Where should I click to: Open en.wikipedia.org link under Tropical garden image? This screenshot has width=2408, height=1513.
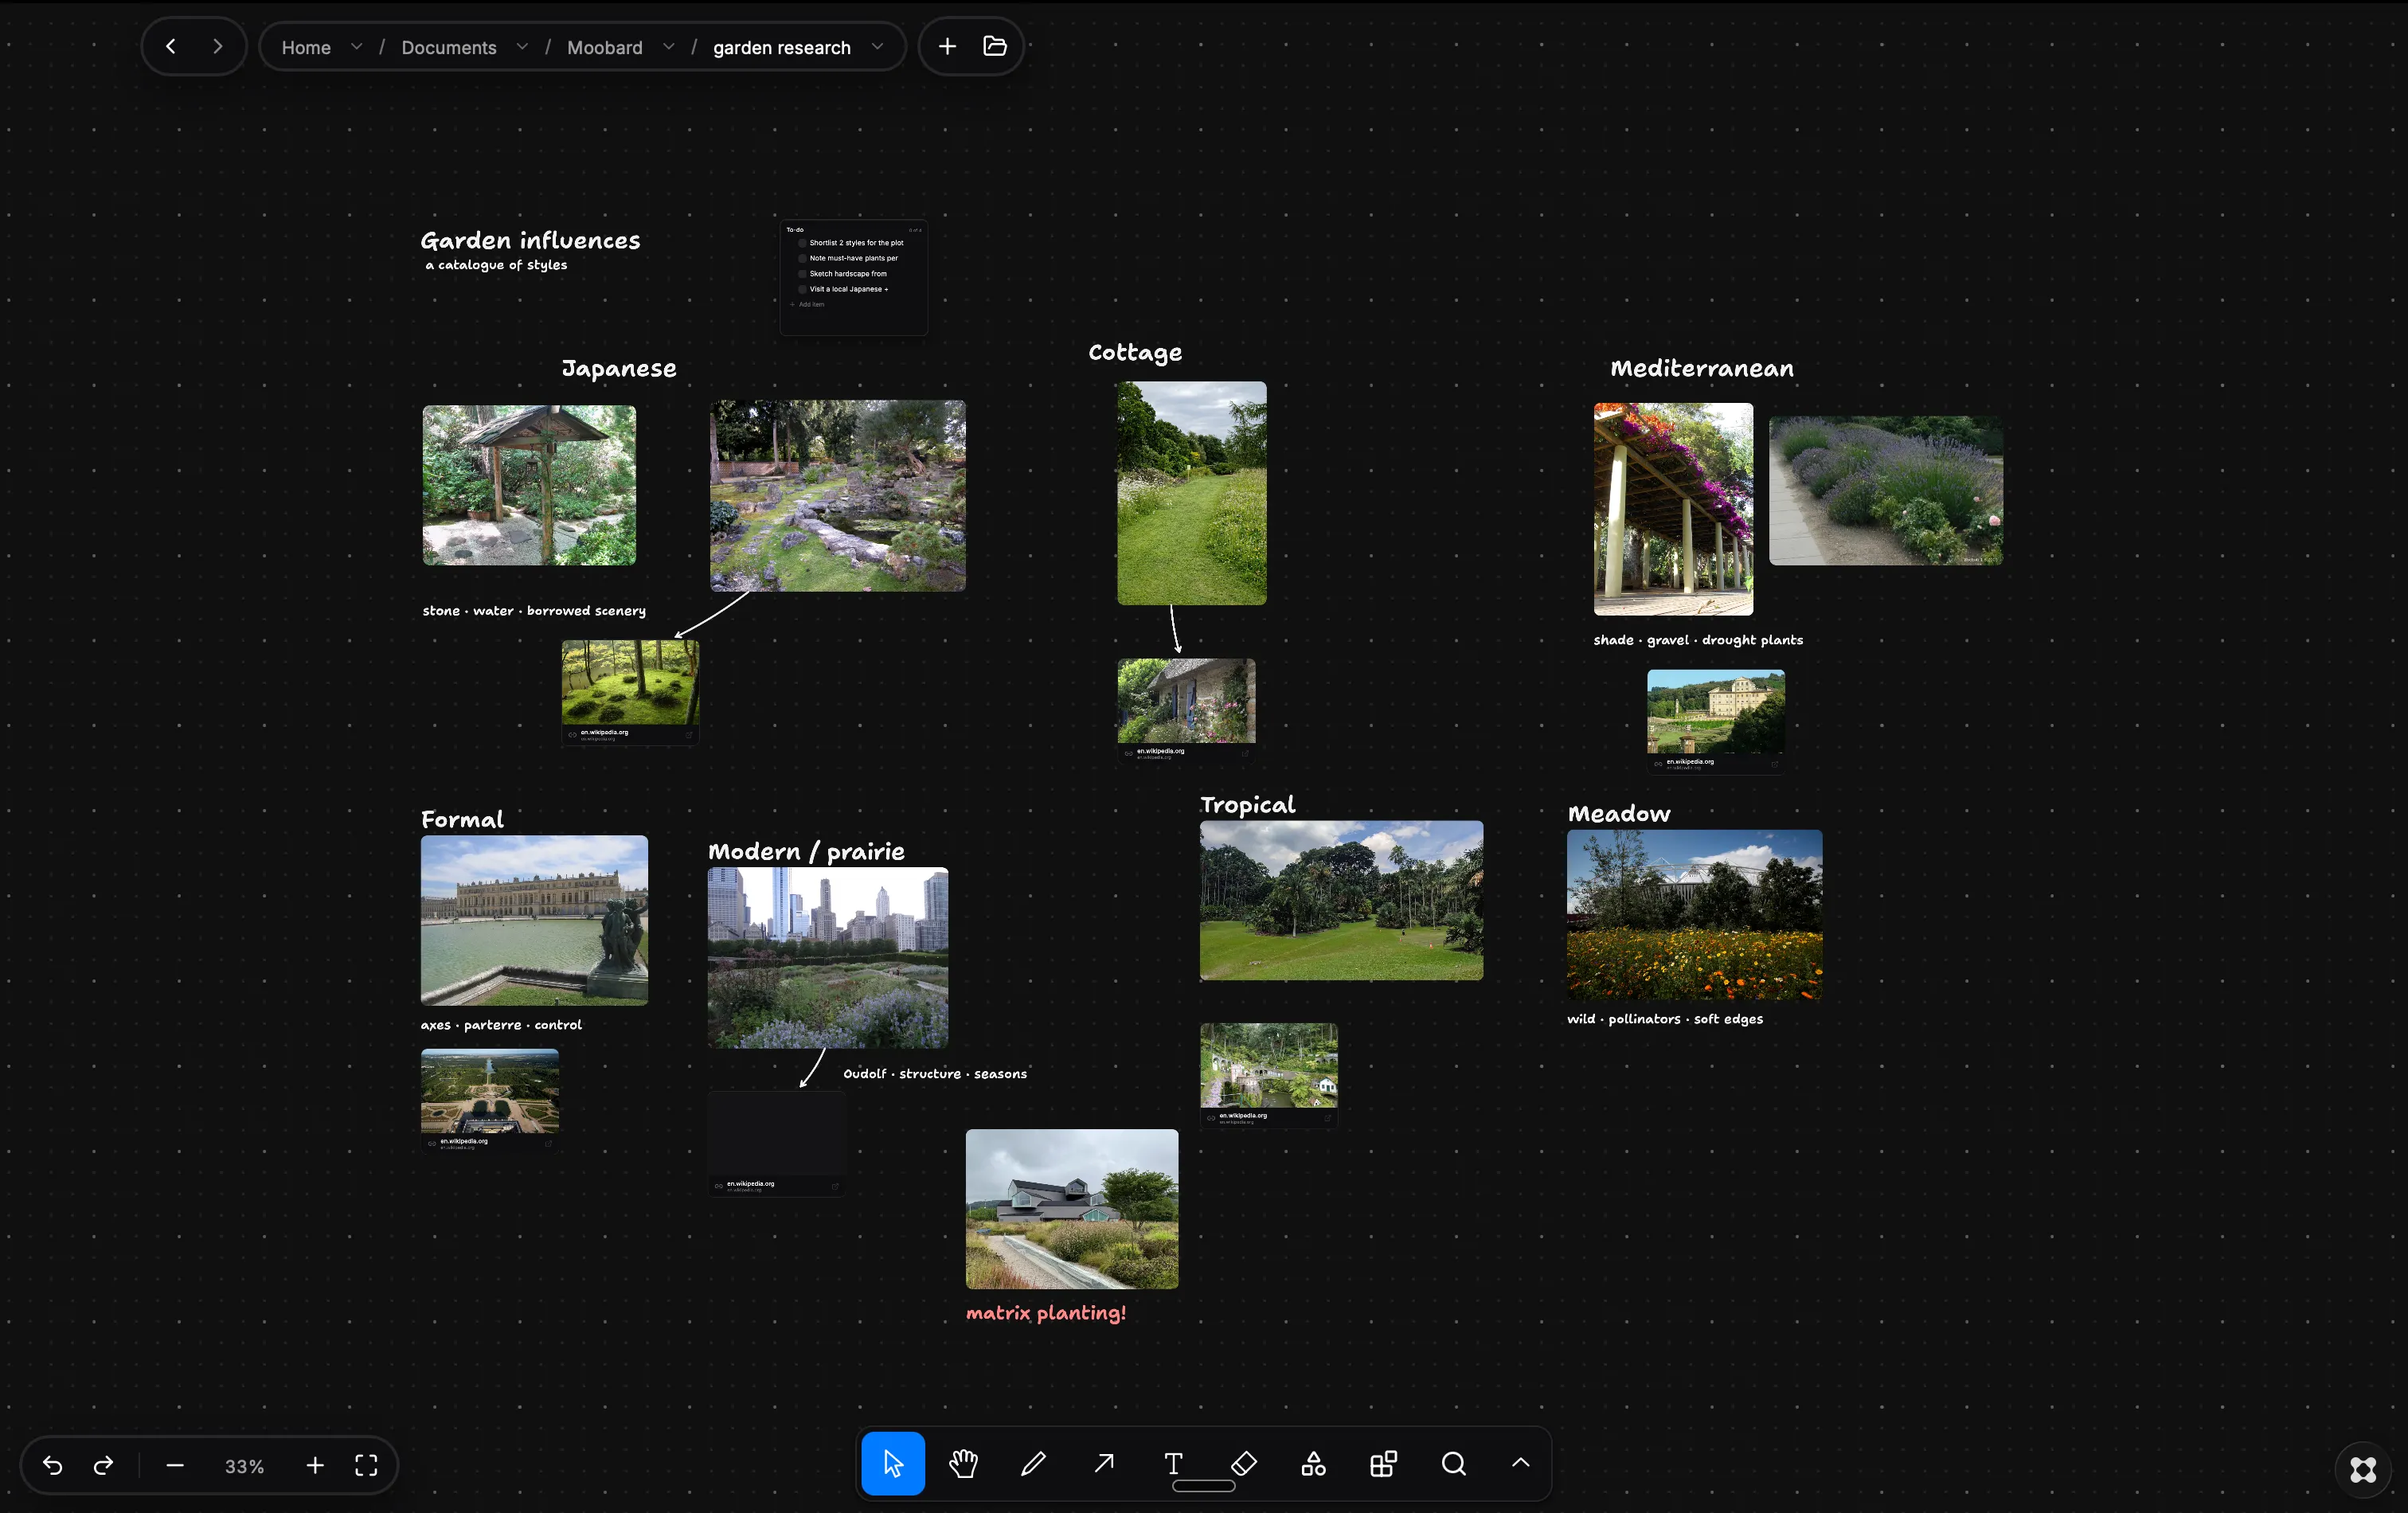coord(1243,1116)
